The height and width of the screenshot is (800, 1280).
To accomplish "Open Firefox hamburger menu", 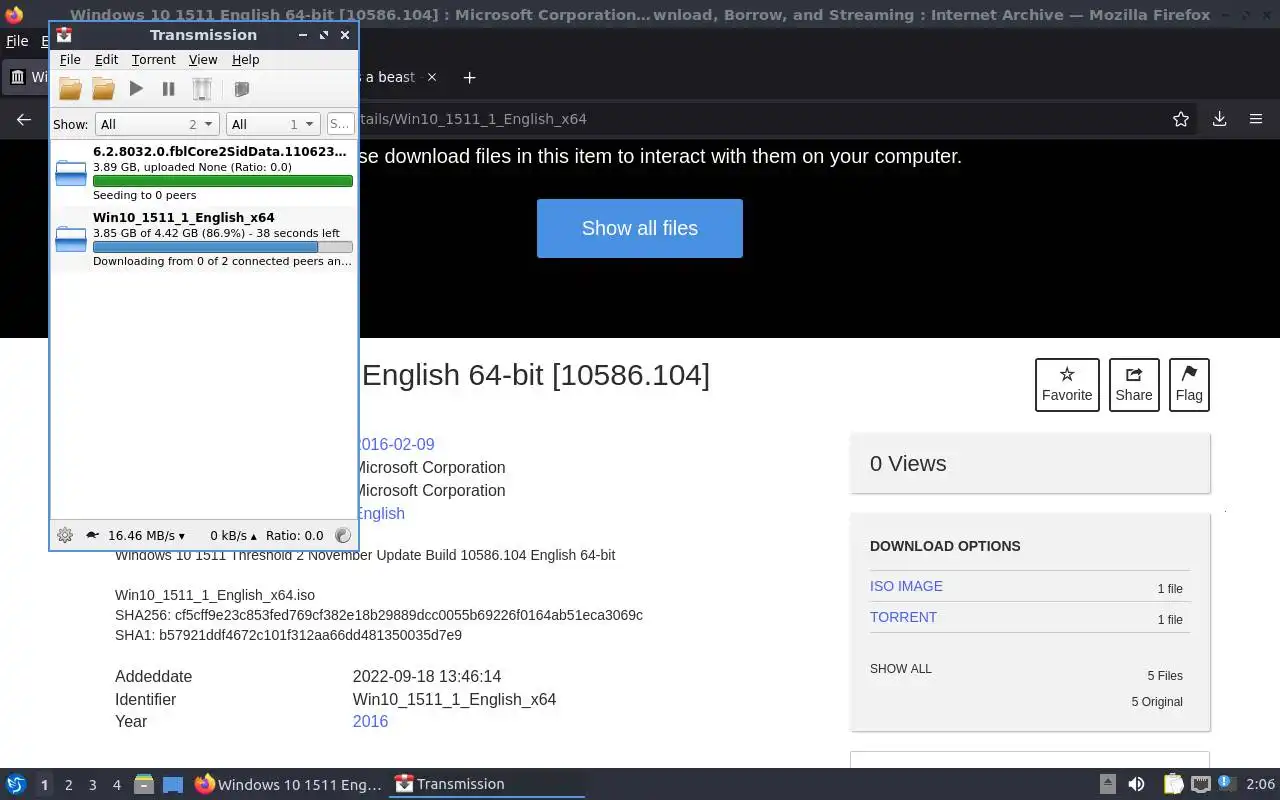I will 1256,119.
